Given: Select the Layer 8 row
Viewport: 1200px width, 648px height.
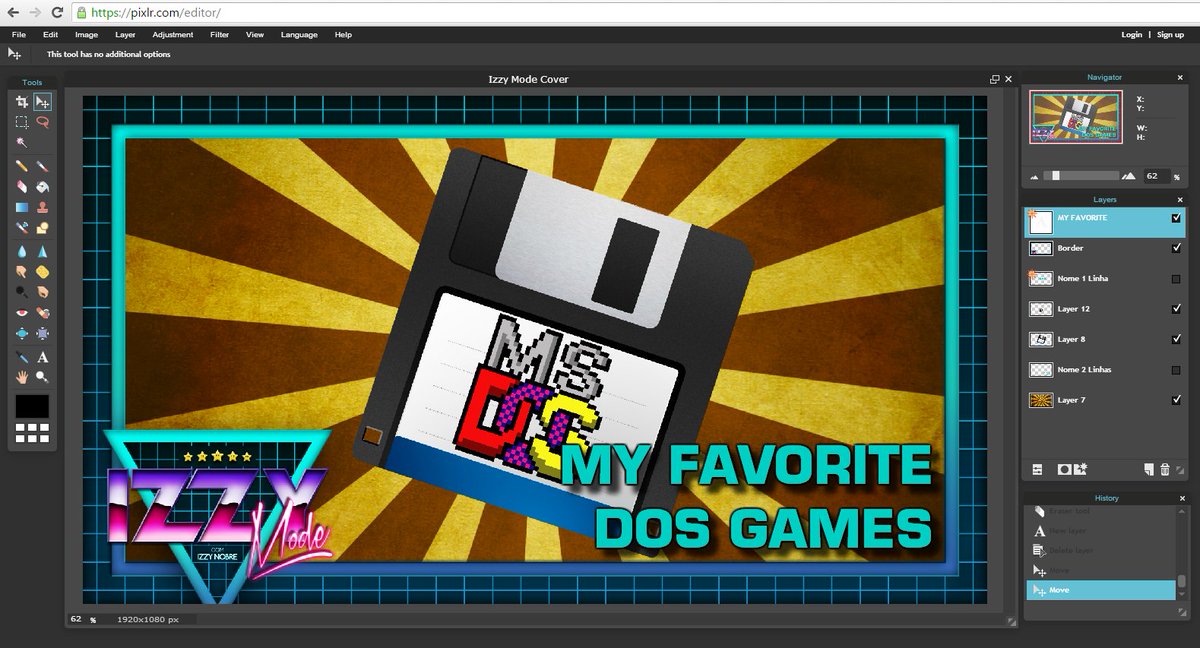Looking at the screenshot, I should coord(1105,339).
